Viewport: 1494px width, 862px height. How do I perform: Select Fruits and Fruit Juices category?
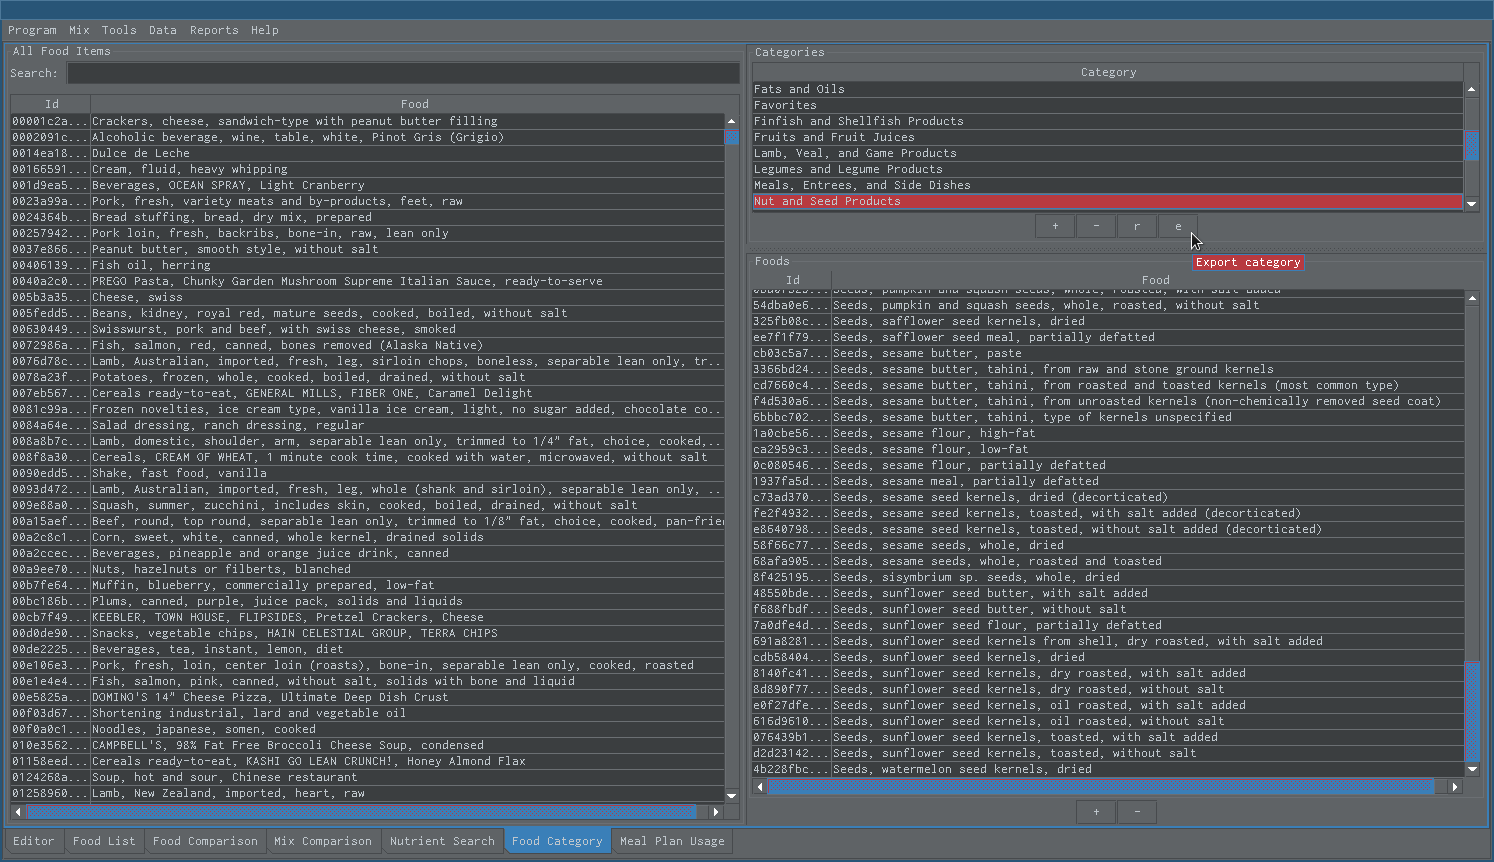(x=1108, y=137)
